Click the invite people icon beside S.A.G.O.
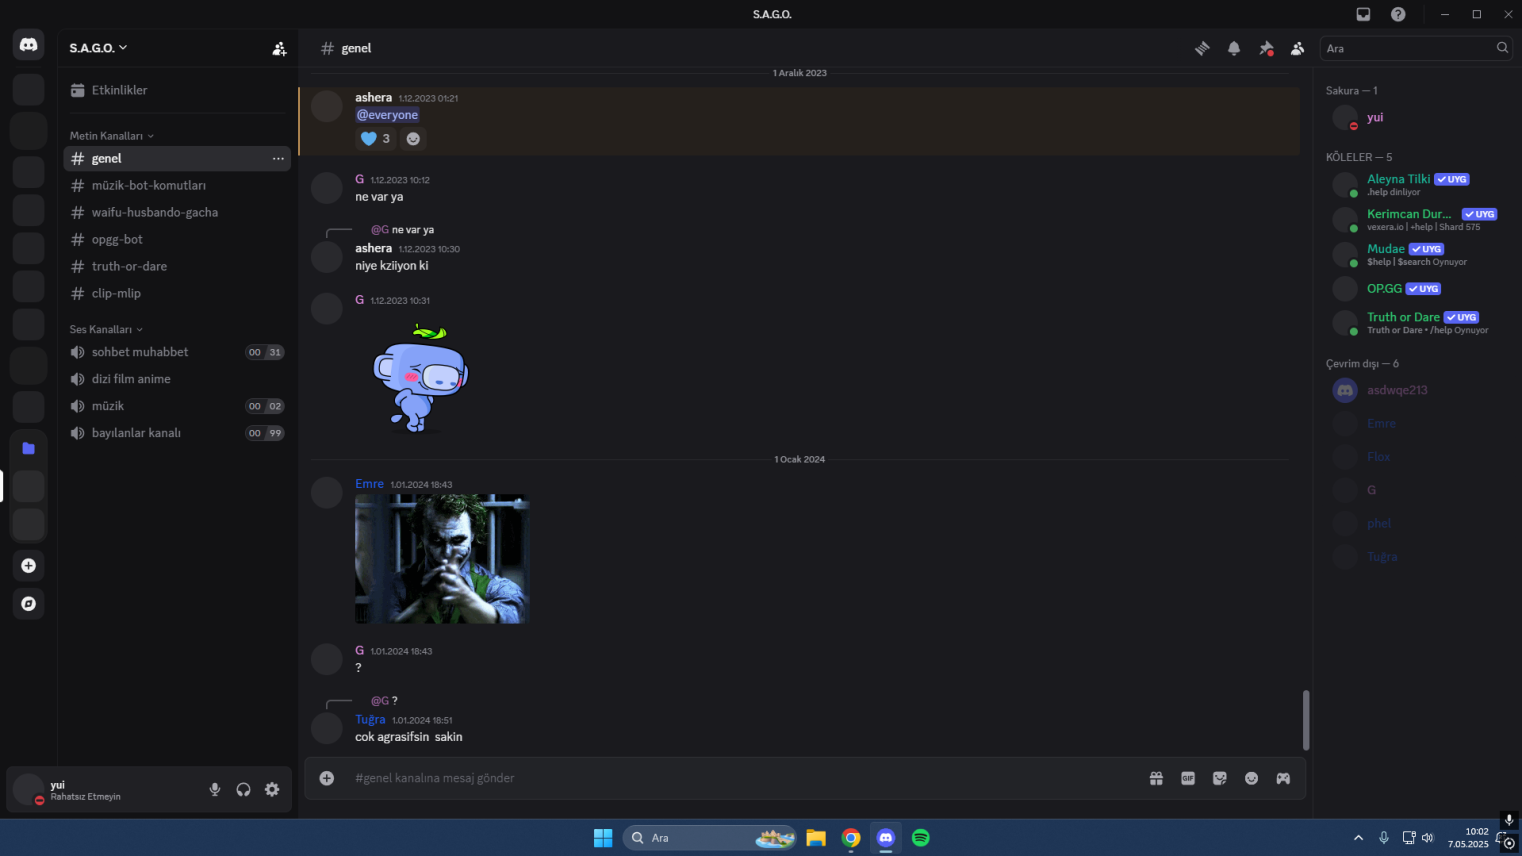This screenshot has width=1522, height=856. (x=279, y=48)
